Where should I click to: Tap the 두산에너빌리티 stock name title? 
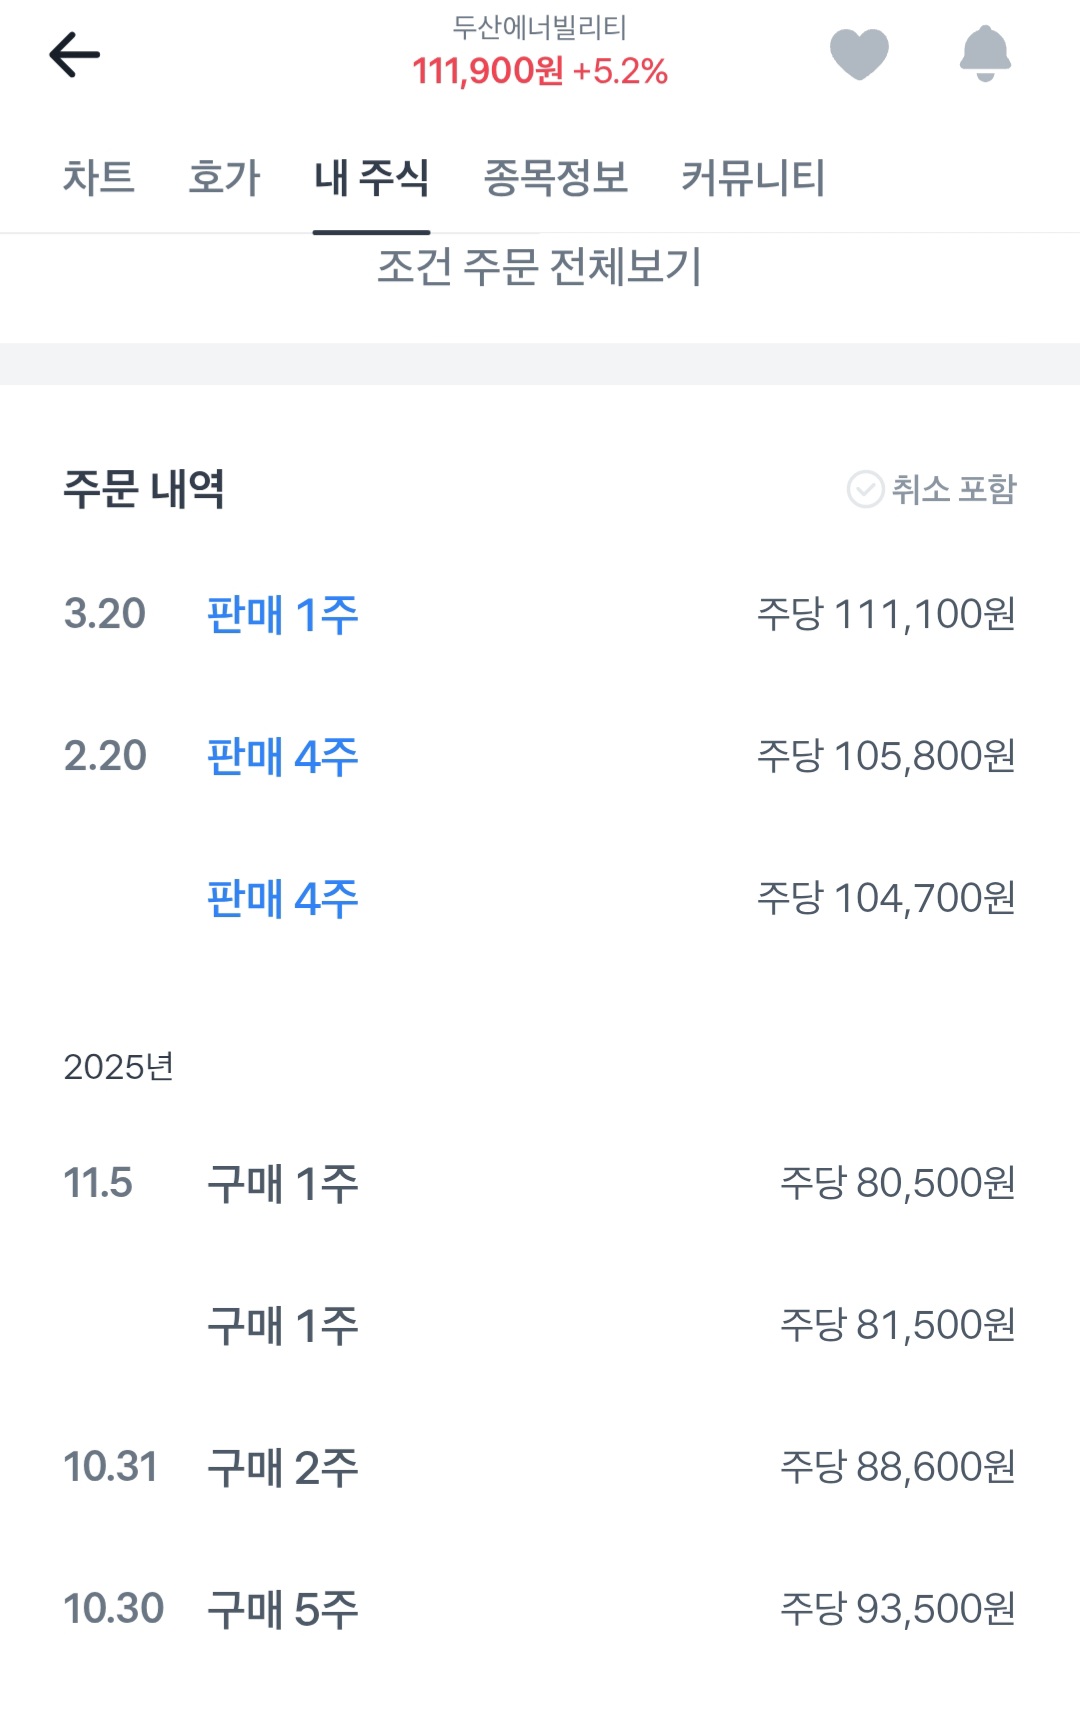coord(539,27)
